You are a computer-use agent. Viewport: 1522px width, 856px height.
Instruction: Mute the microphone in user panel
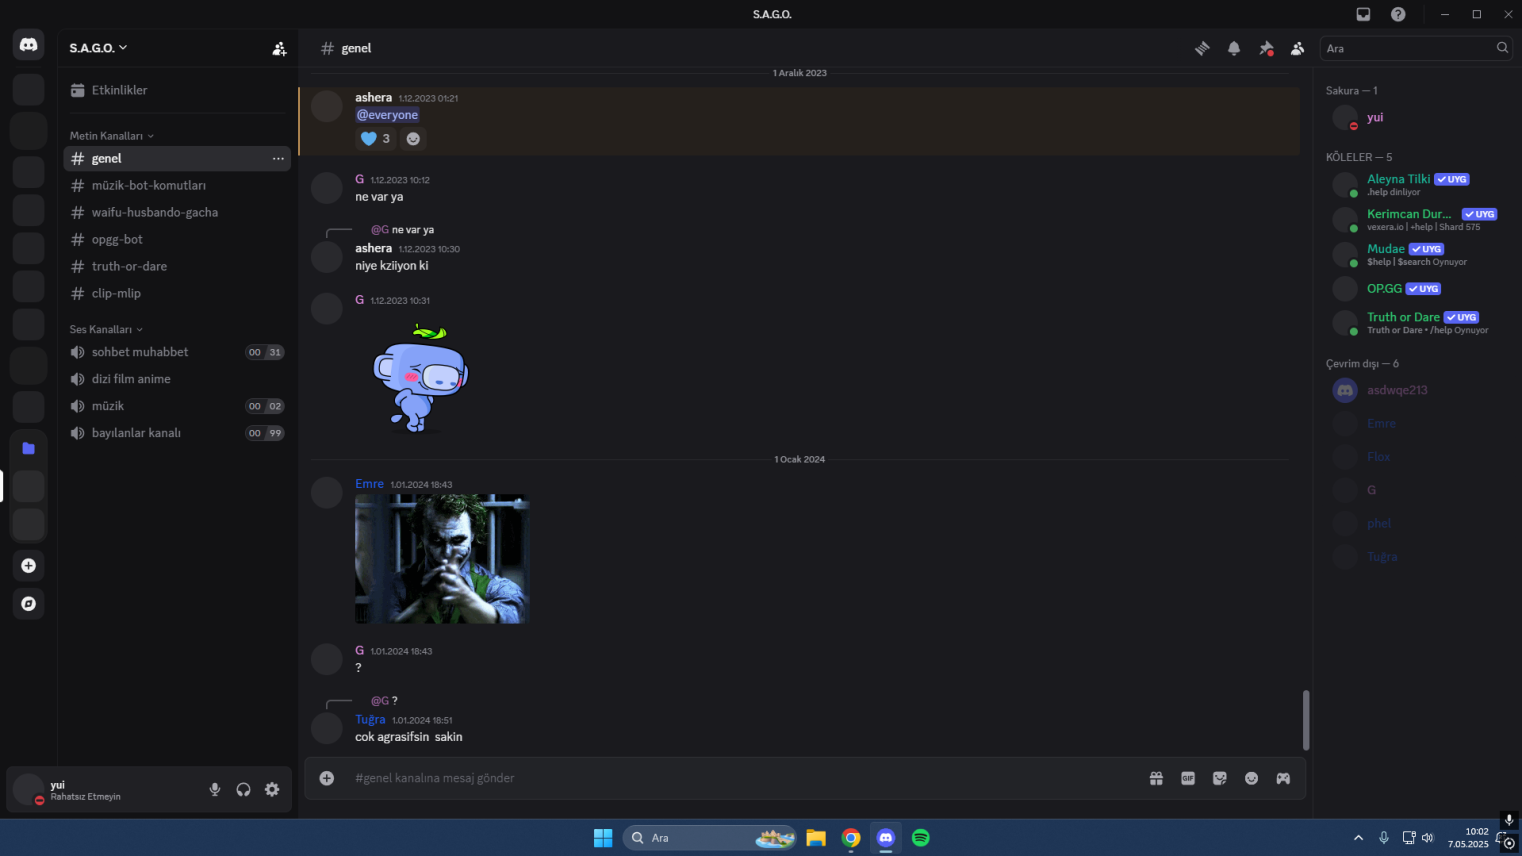214,789
